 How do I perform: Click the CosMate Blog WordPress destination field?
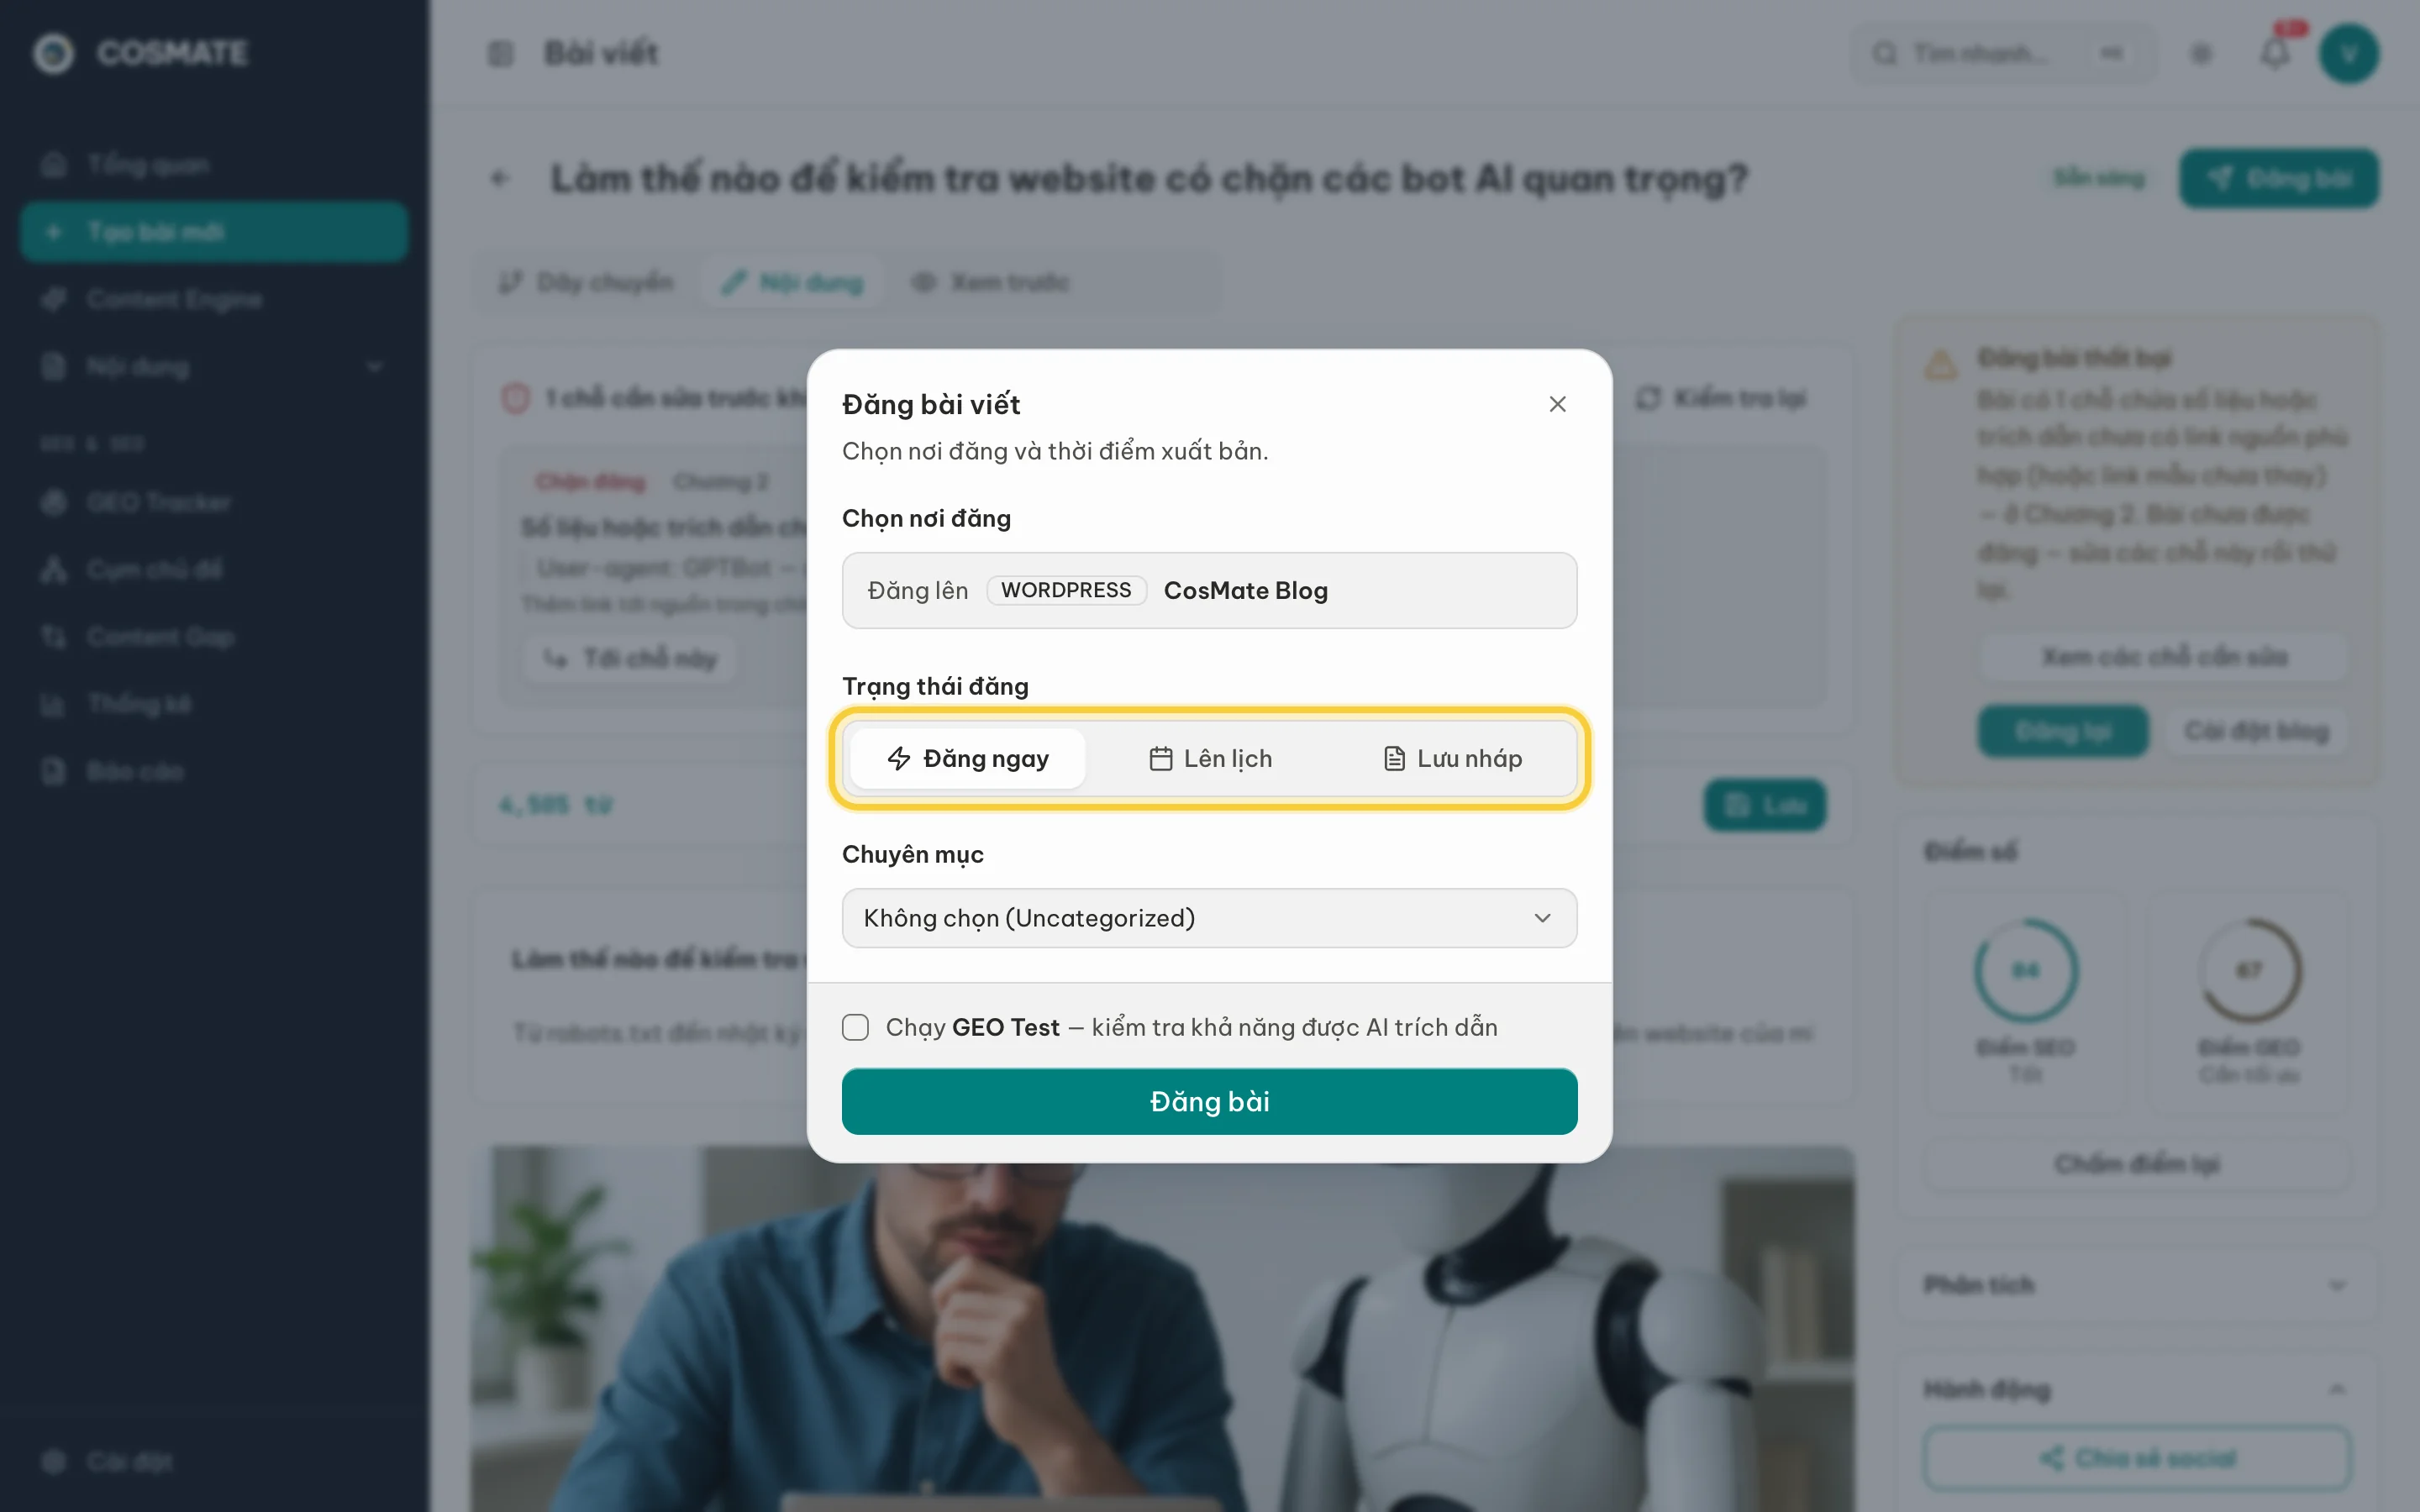pos(1209,590)
